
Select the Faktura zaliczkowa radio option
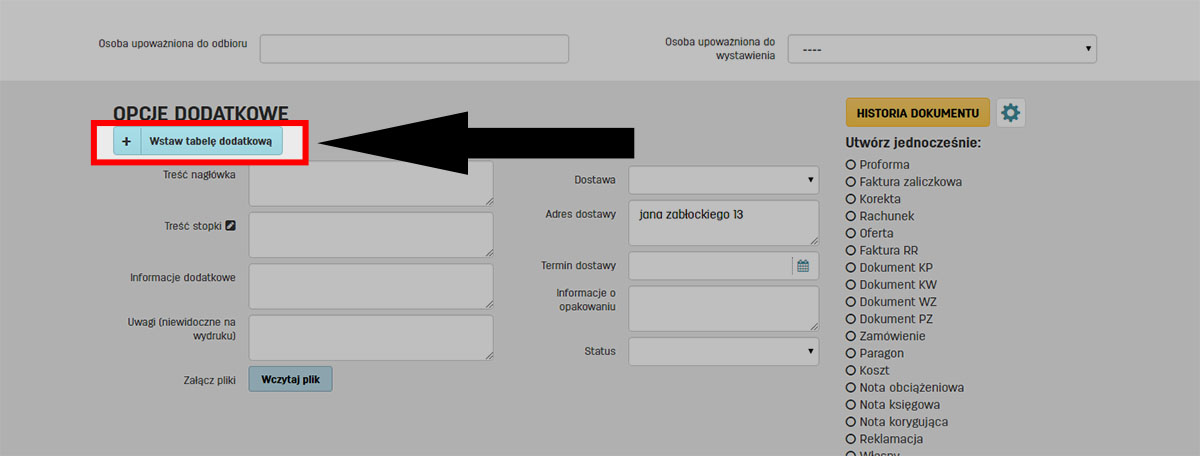[851, 182]
